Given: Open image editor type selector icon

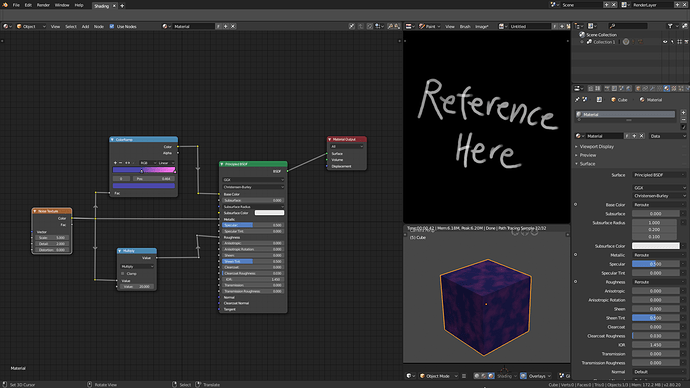Looking at the screenshot, I should [410, 26].
